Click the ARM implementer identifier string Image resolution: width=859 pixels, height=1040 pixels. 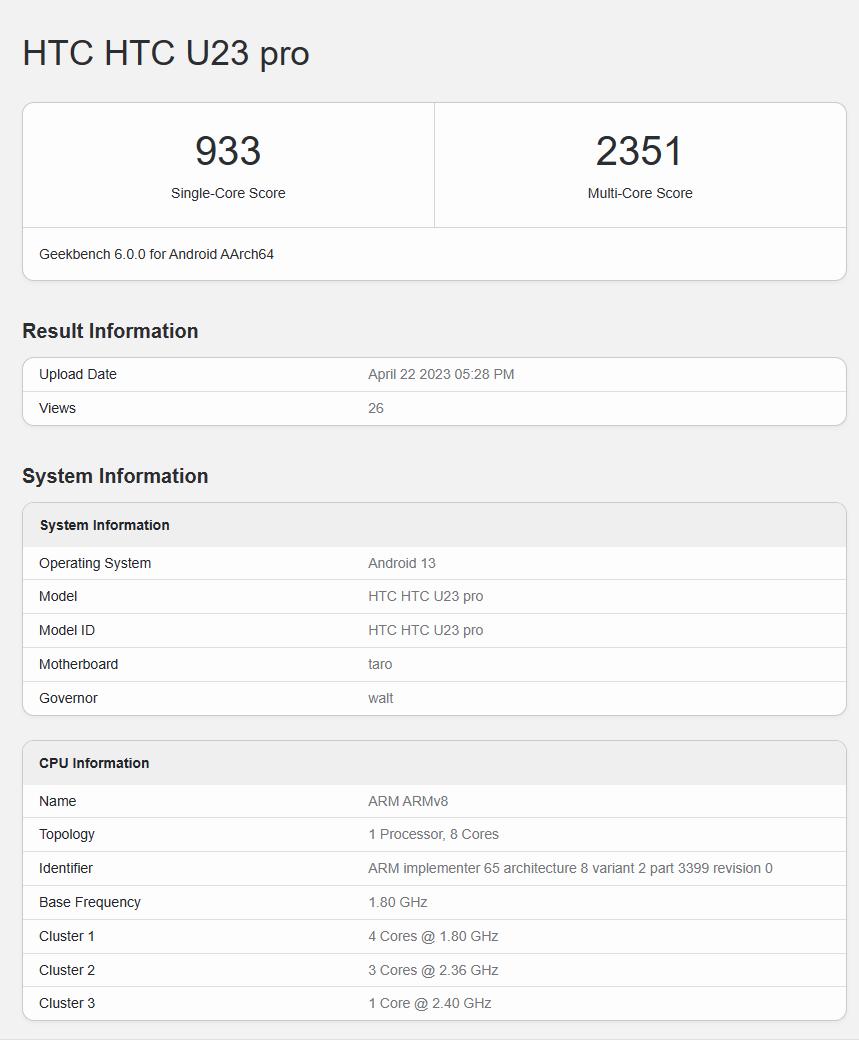[570, 868]
